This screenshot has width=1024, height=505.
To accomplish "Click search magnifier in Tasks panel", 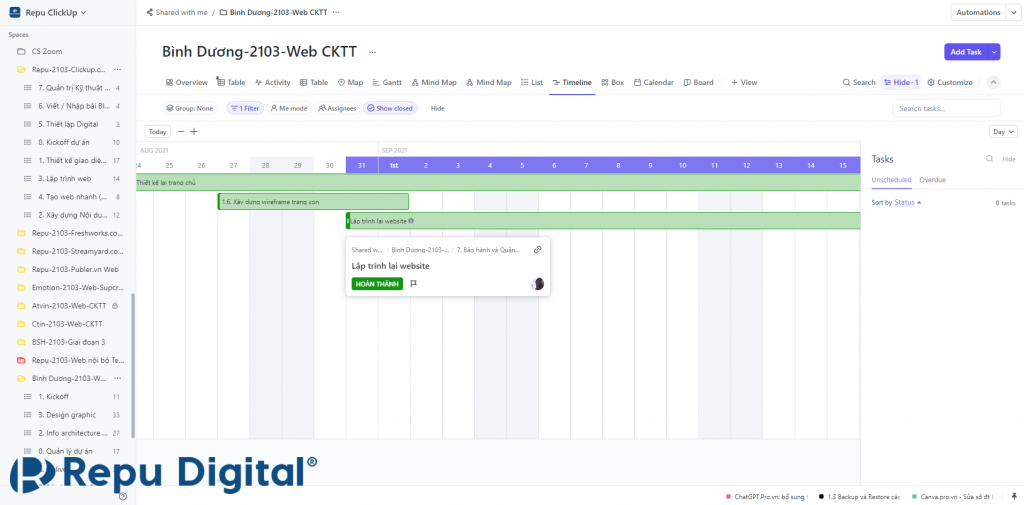I will 989,159.
